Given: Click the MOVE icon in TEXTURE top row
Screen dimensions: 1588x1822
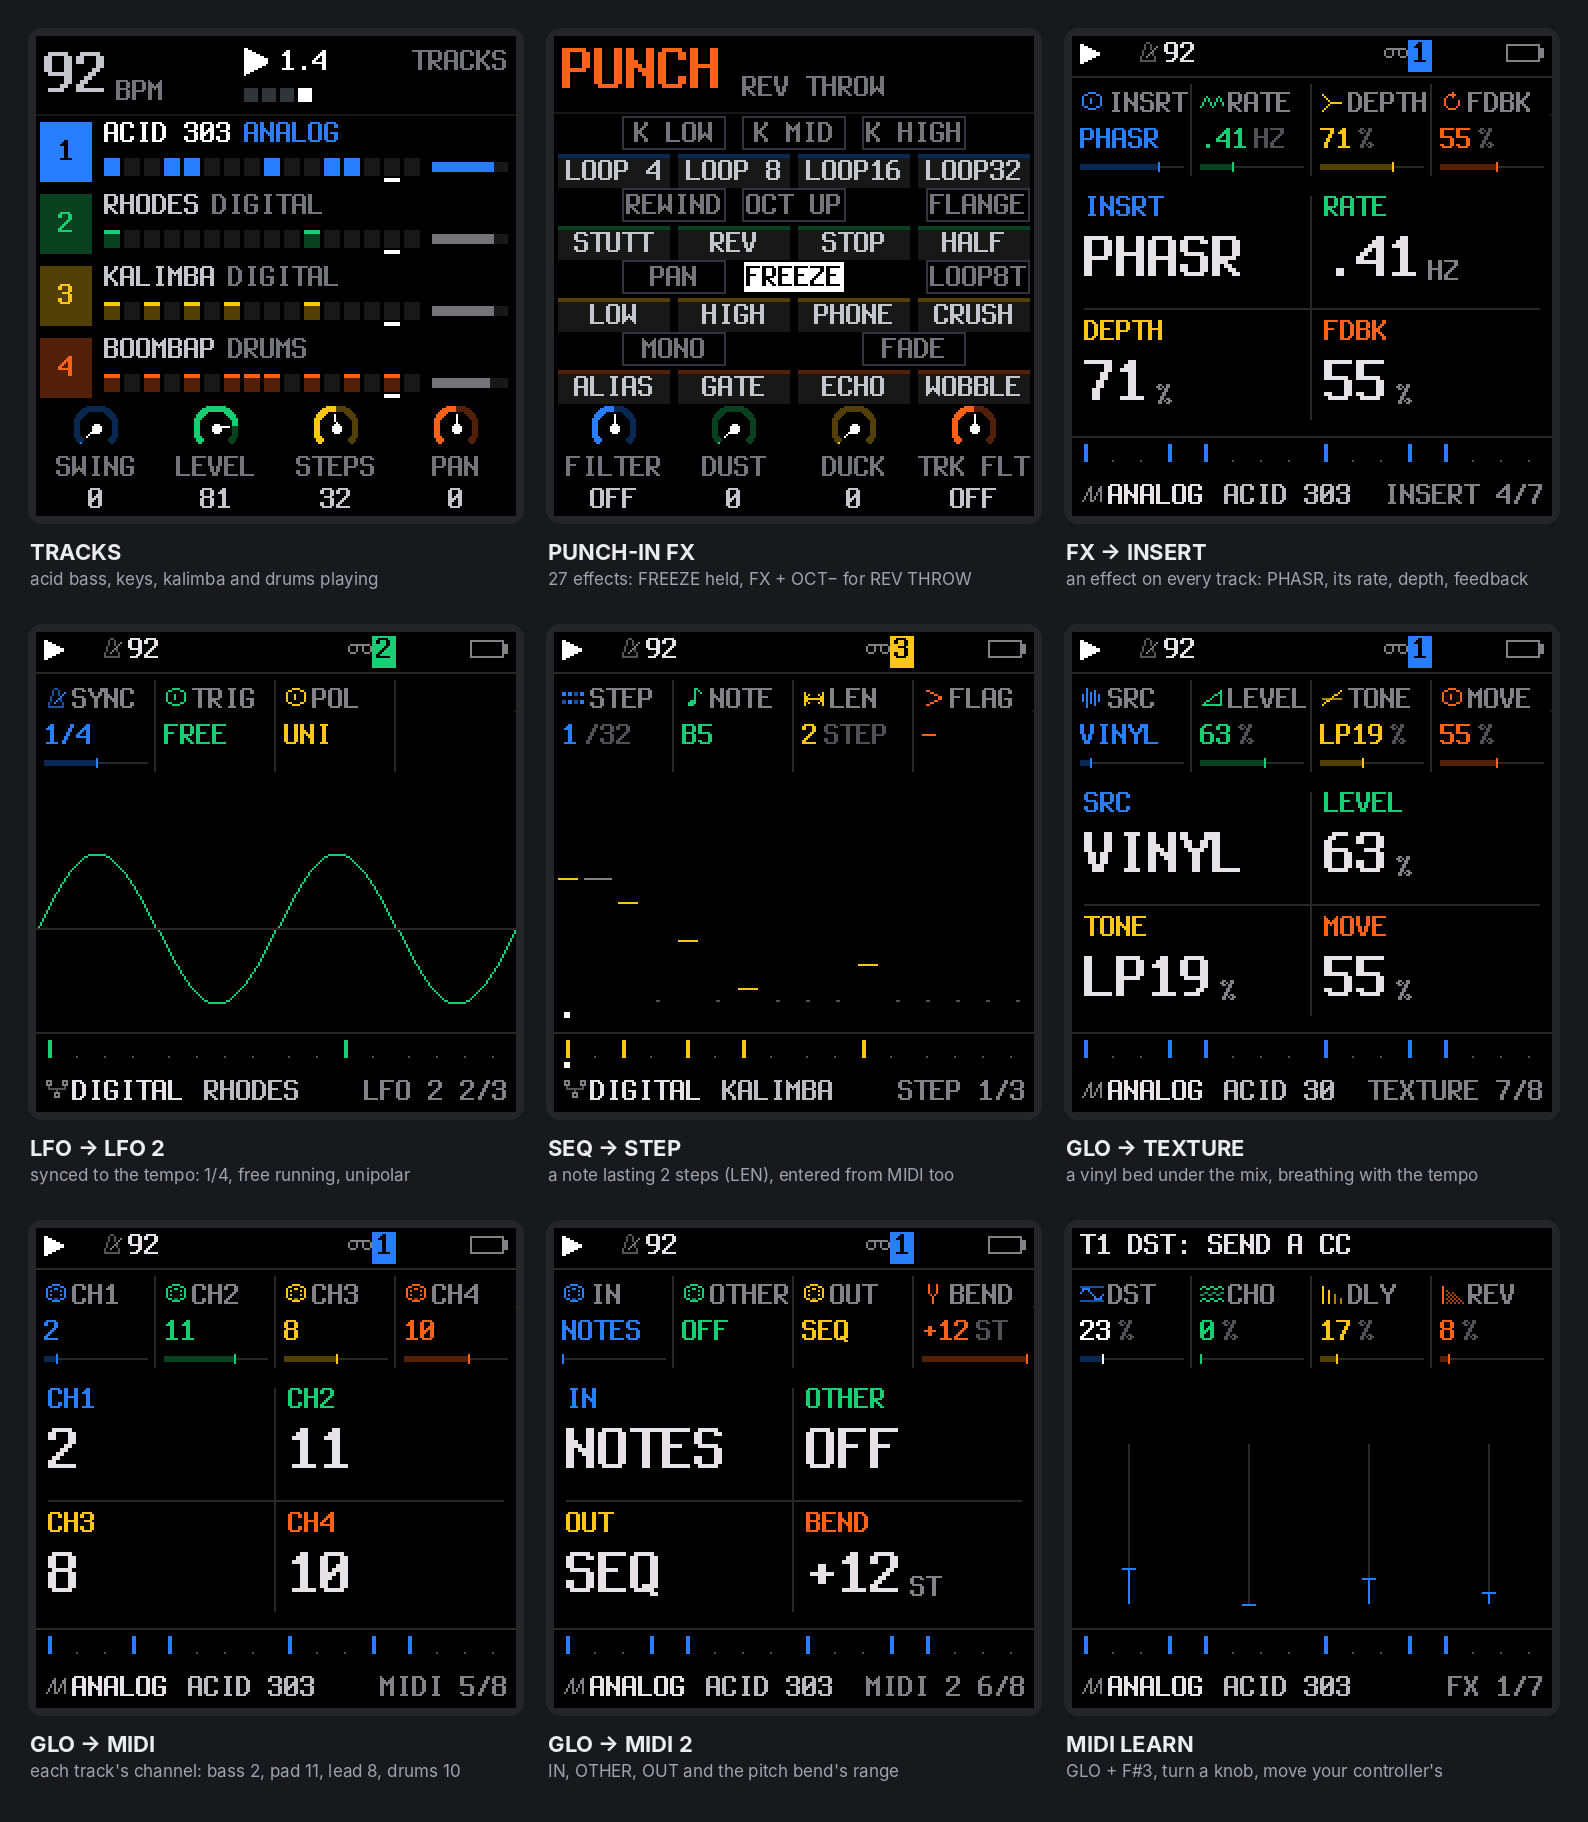Looking at the screenshot, I should coord(1452,697).
